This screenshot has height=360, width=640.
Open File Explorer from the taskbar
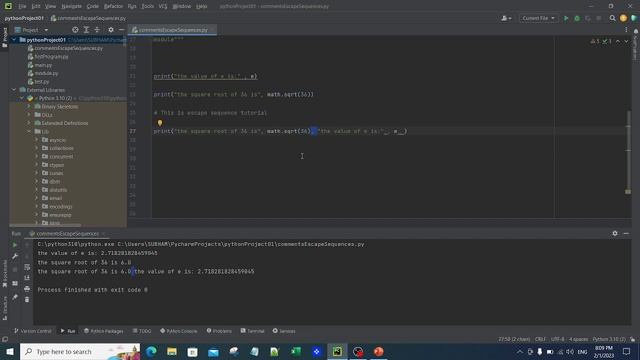[x=172, y=351]
